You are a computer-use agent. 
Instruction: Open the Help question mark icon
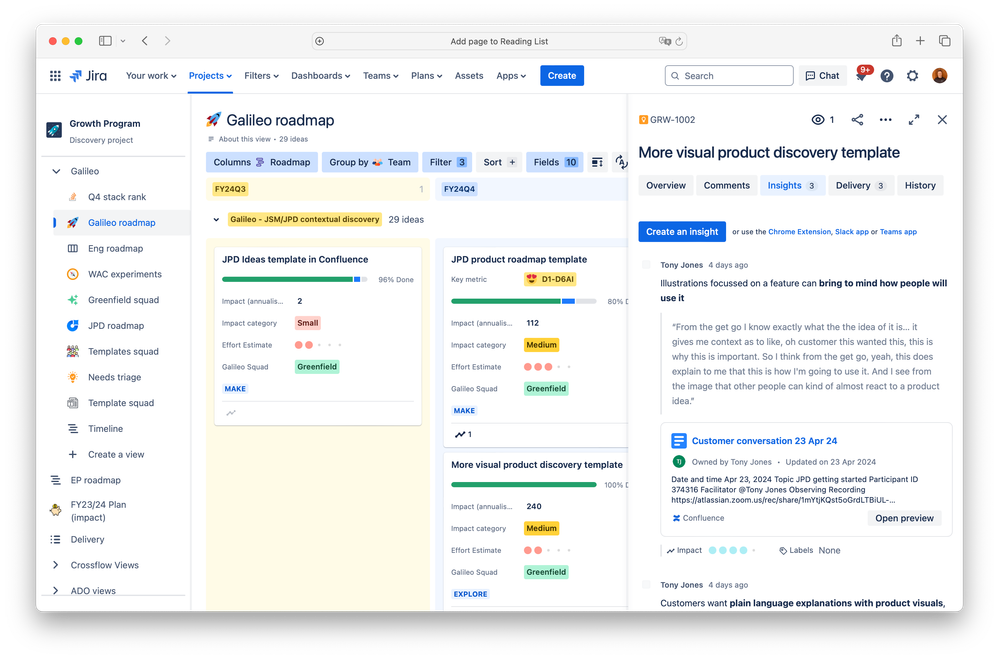[887, 76]
